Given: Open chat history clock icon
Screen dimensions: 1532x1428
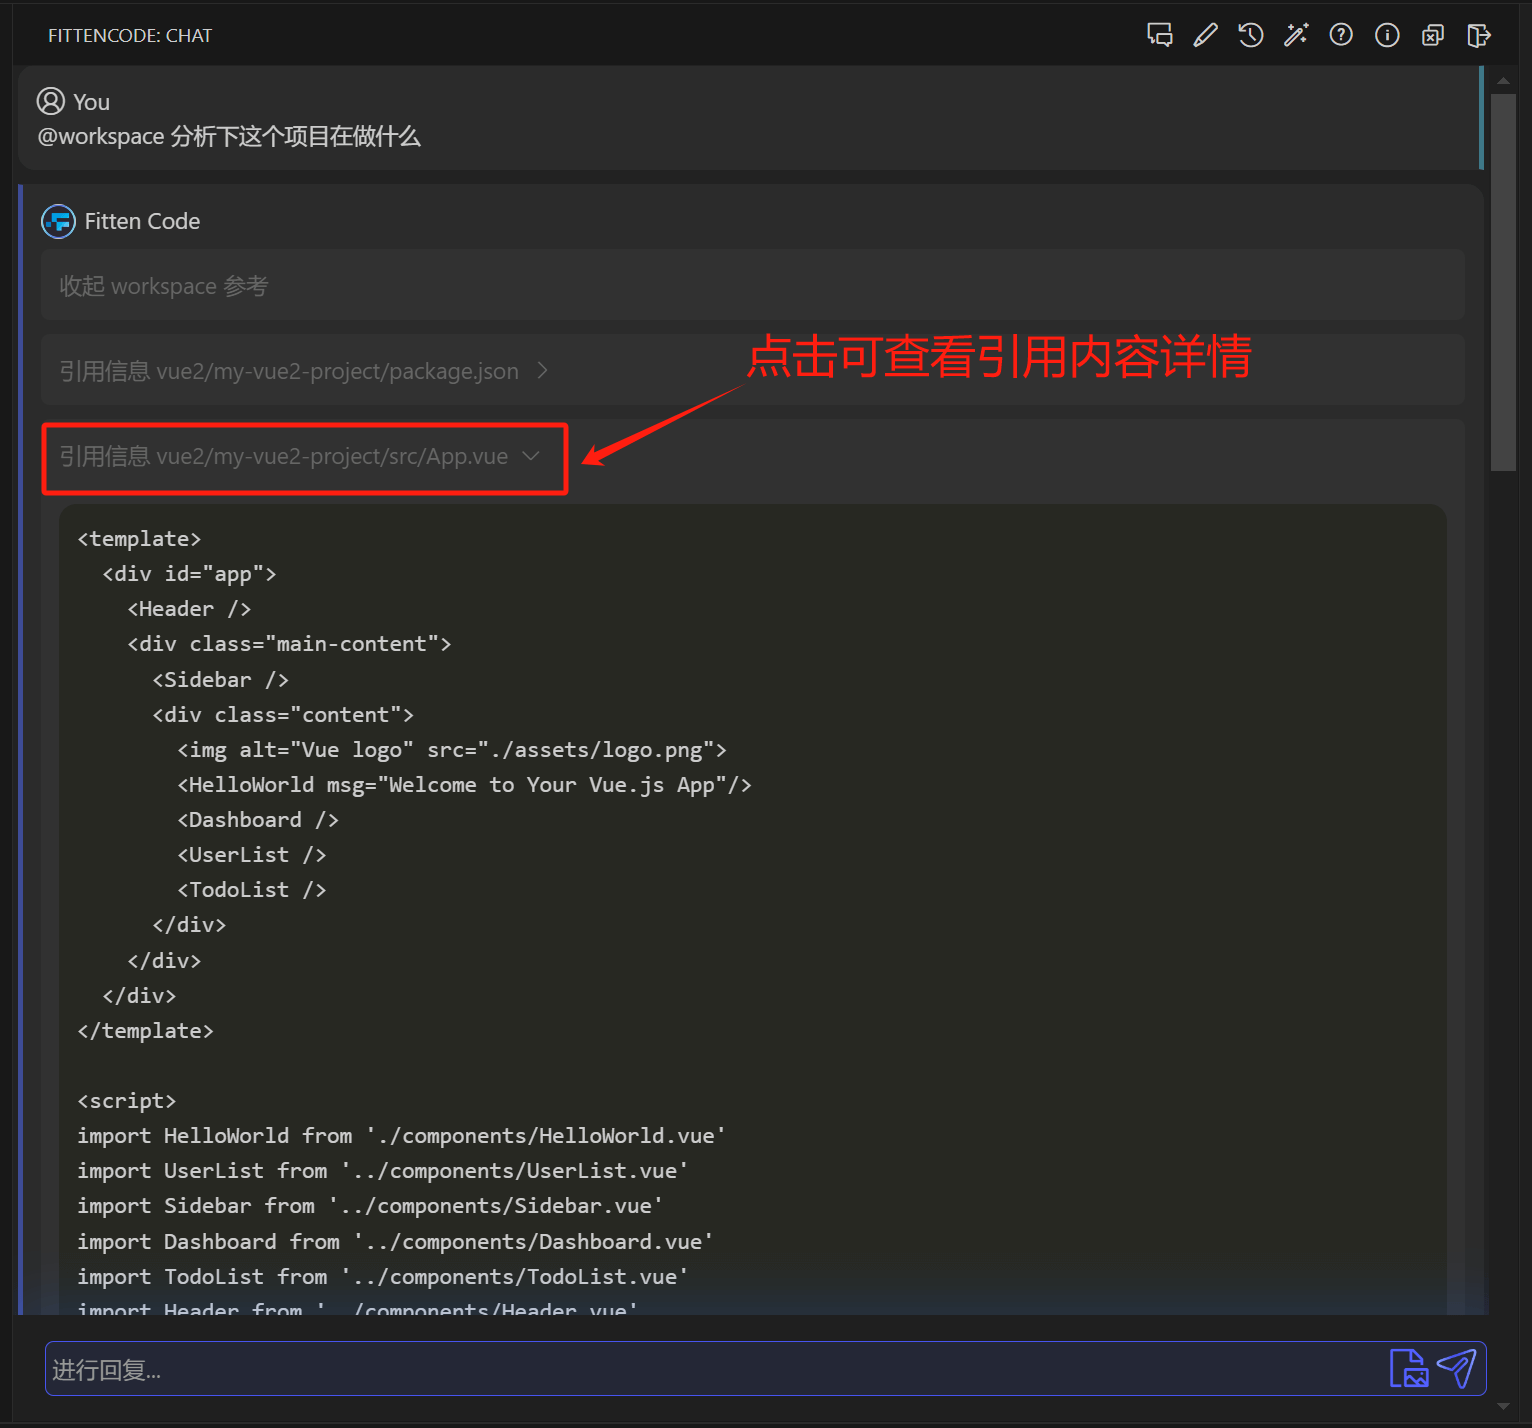Looking at the screenshot, I should pyautogui.click(x=1250, y=35).
